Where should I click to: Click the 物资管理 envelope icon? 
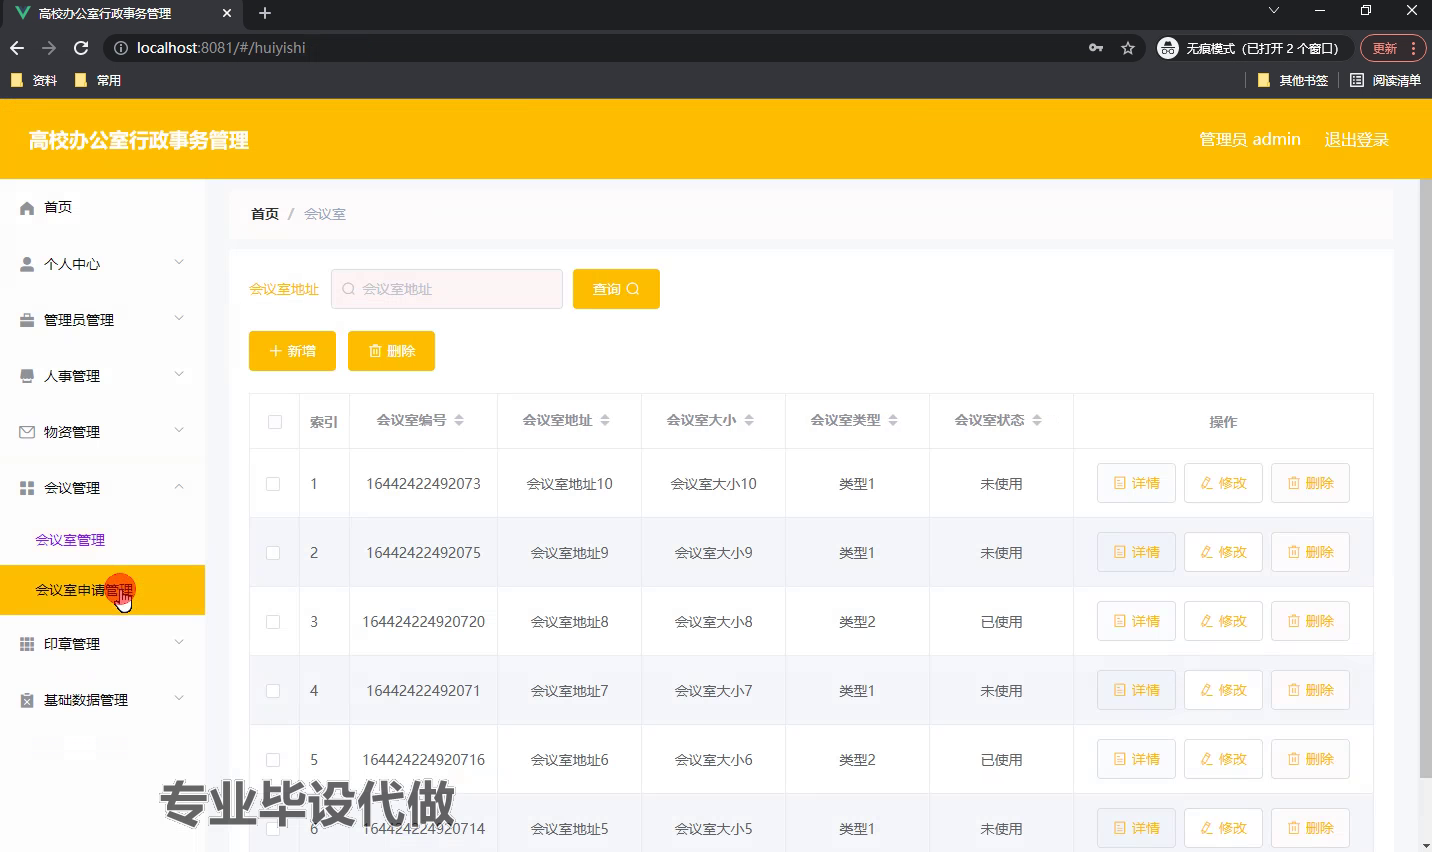pos(27,432)
